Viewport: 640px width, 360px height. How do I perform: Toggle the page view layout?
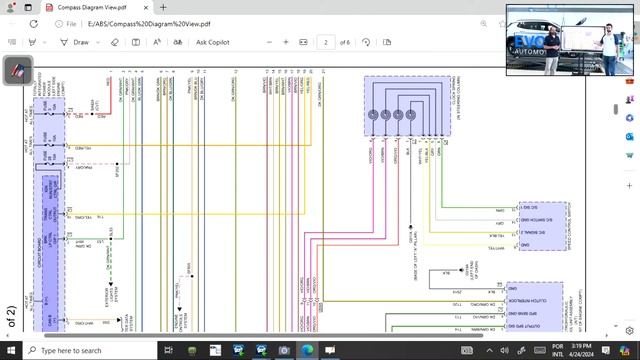click(136, 42)
